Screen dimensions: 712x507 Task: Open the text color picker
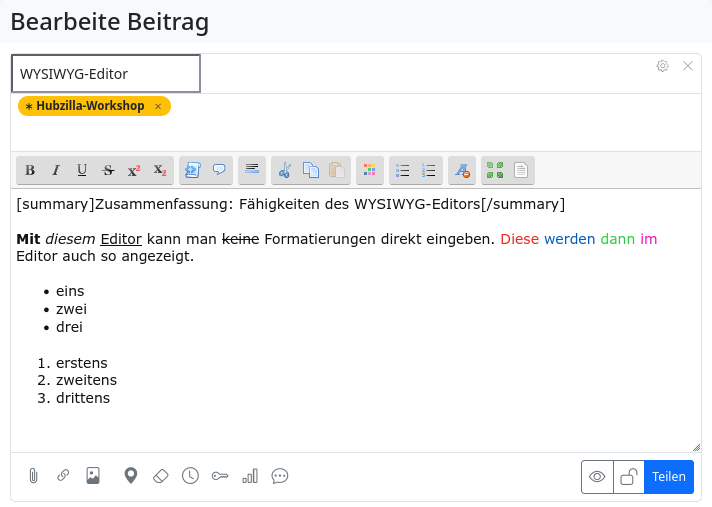tap(370, 170)
